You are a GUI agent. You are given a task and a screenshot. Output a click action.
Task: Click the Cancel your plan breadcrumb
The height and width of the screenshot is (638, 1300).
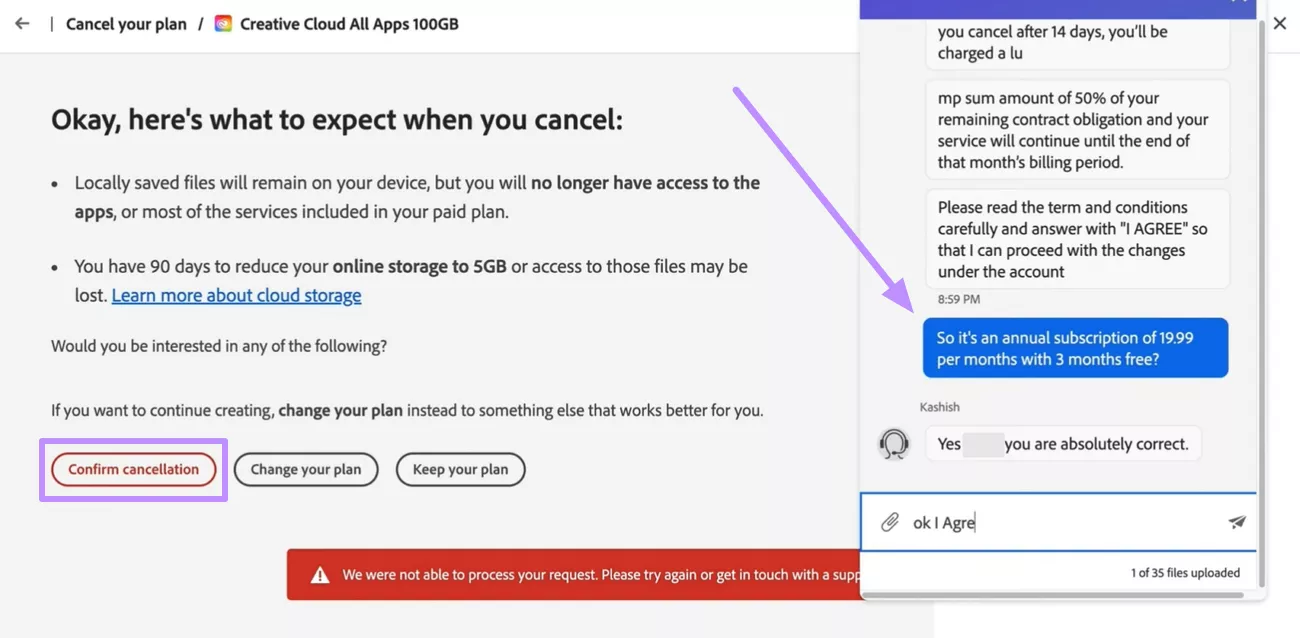click(126, 23)
